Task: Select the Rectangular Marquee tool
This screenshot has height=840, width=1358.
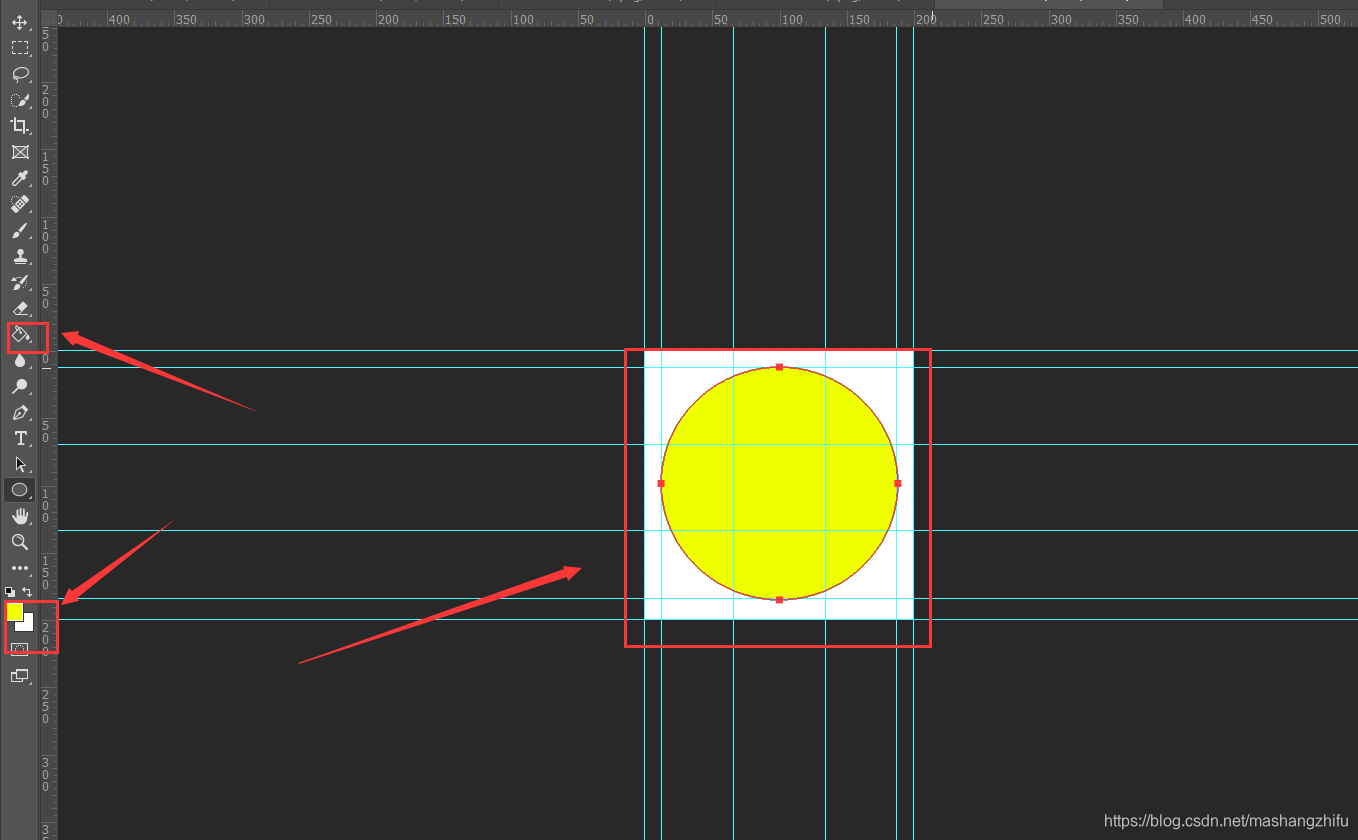Action: (x=19, y=48)
